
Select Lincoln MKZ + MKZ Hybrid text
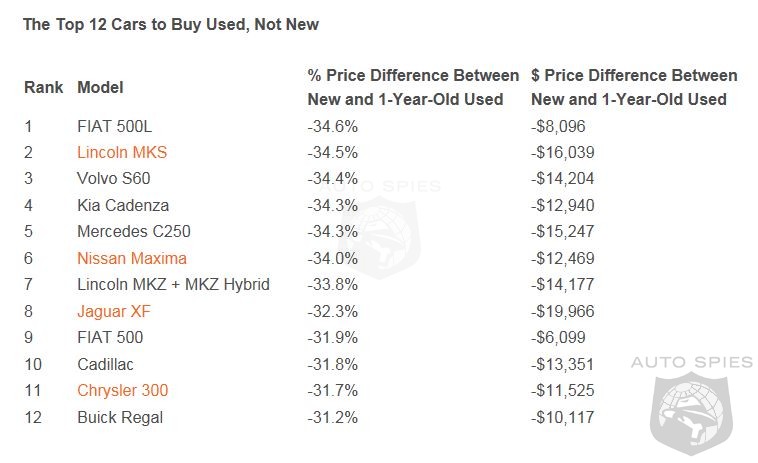[173, 285]
